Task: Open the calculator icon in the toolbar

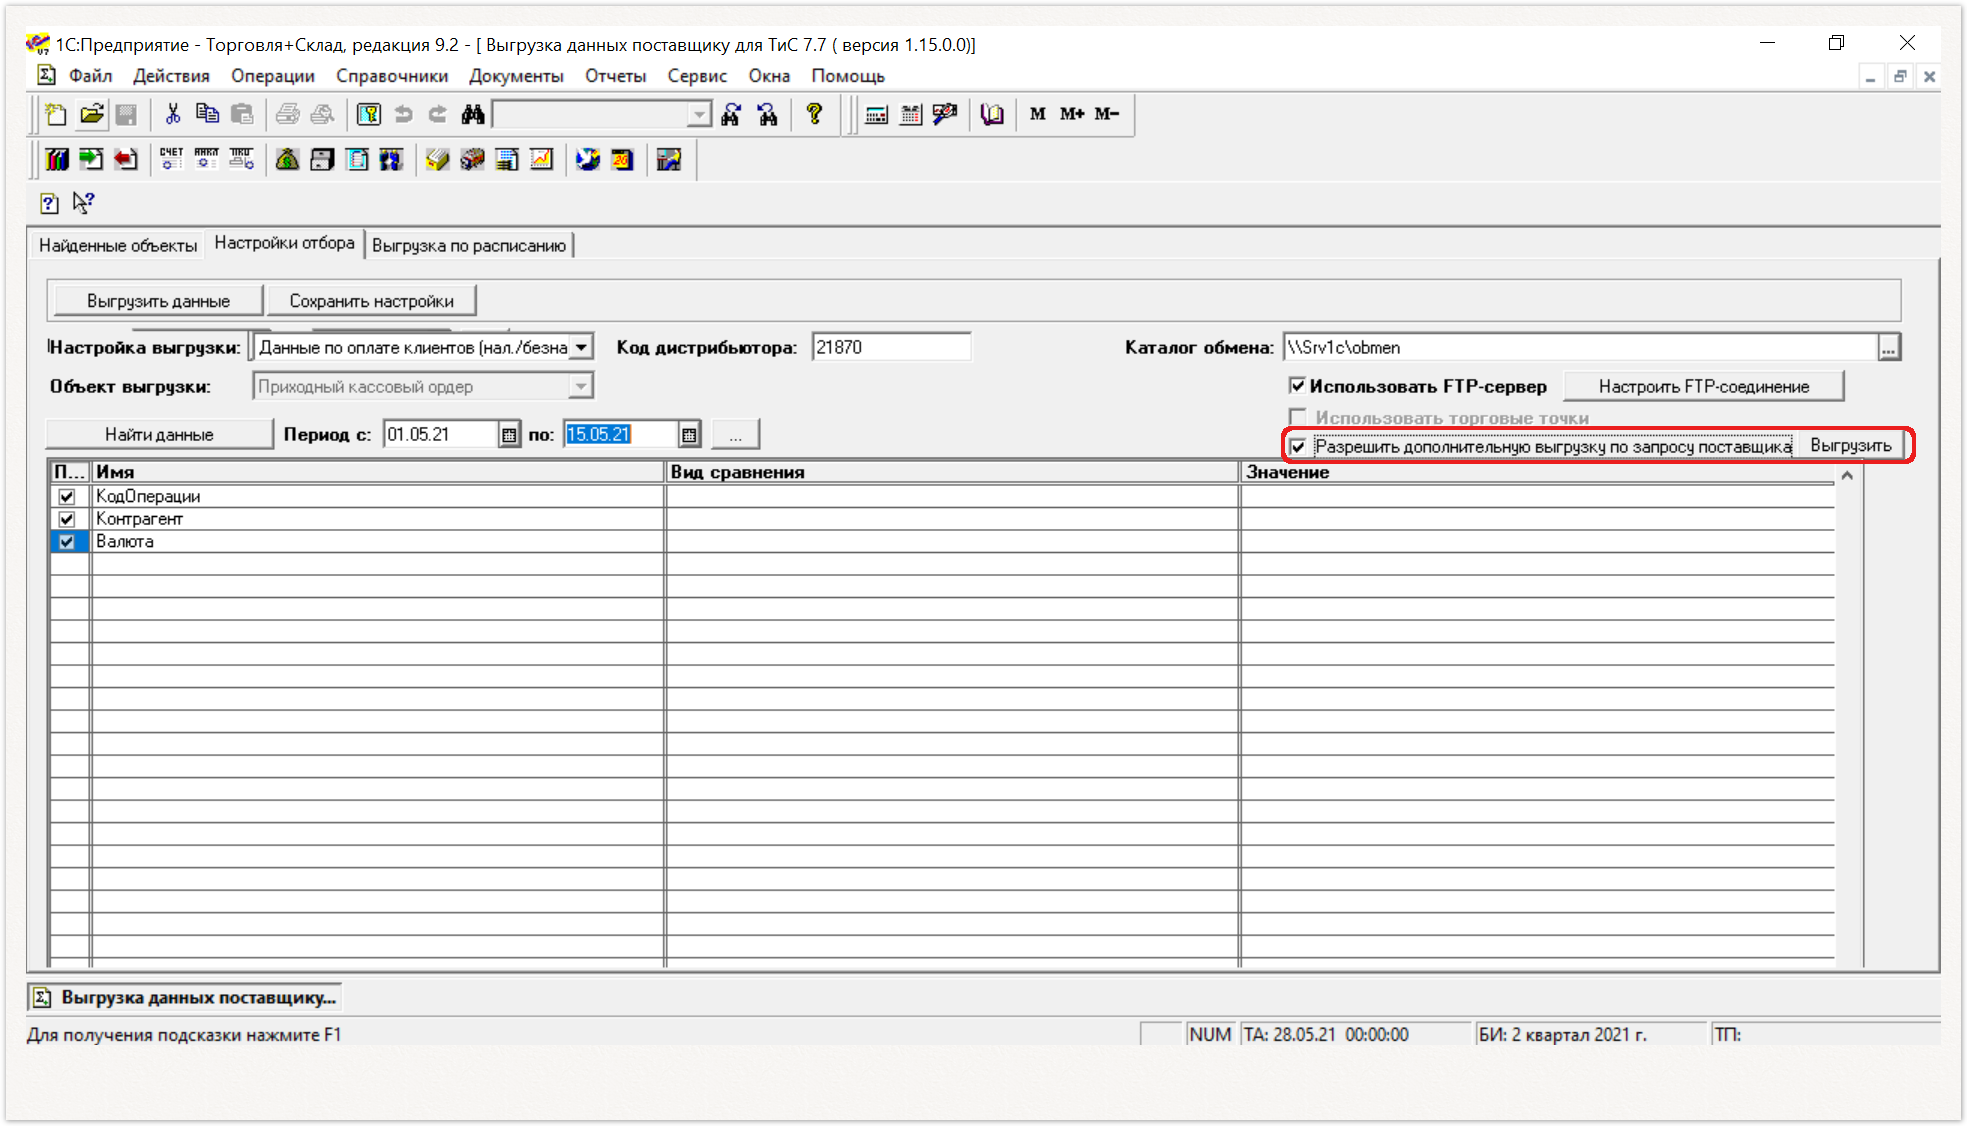Action: [876, 115]
